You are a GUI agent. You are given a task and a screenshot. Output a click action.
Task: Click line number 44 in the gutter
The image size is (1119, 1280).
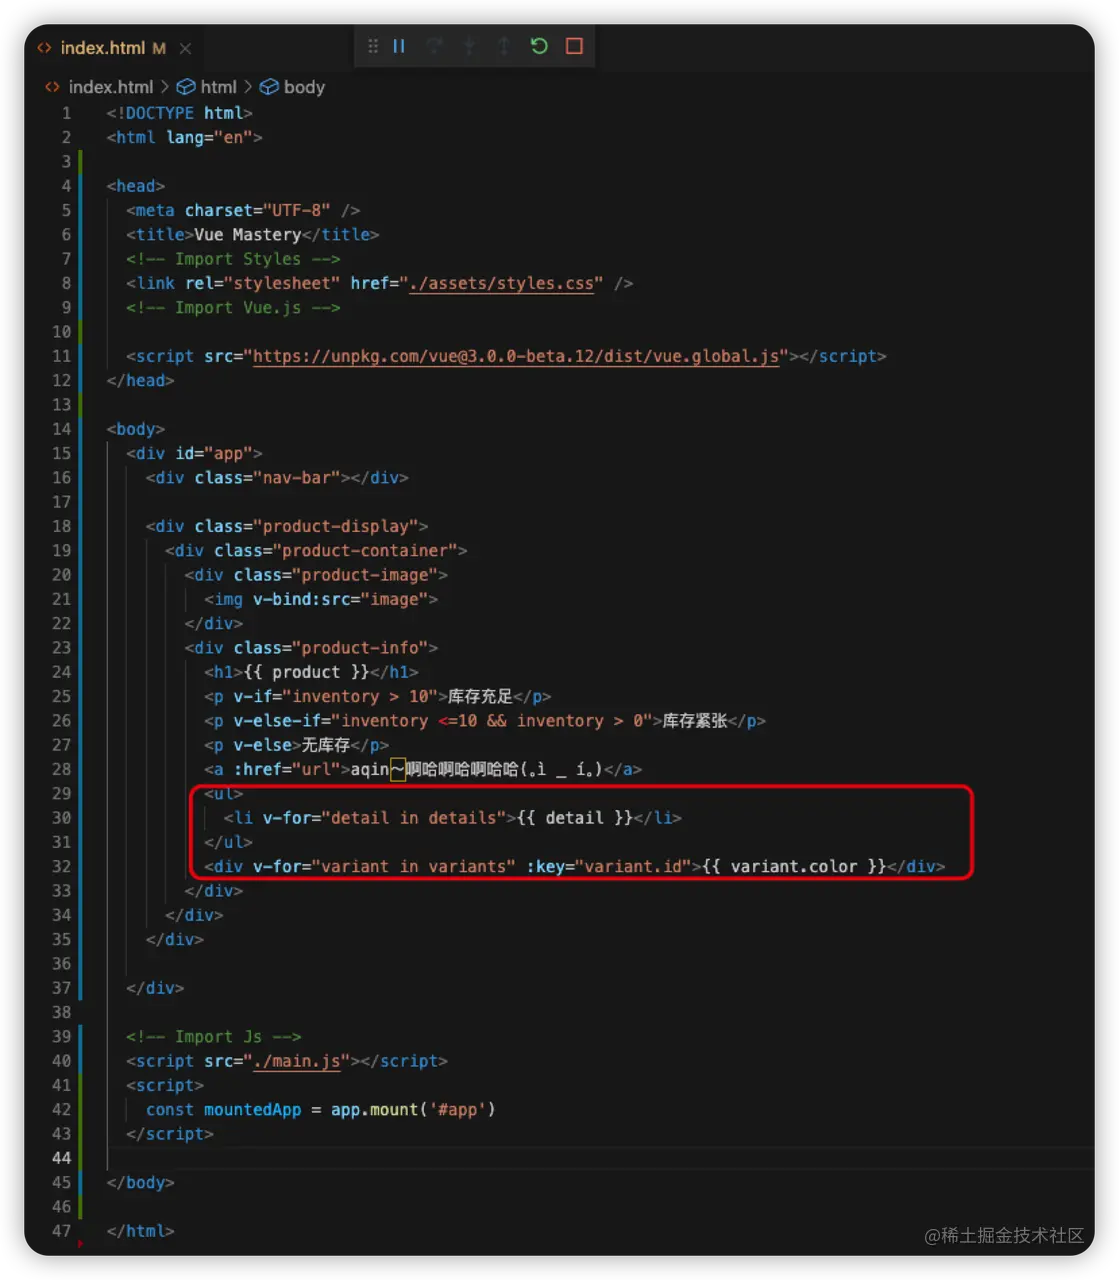[x=61, y=1158]
